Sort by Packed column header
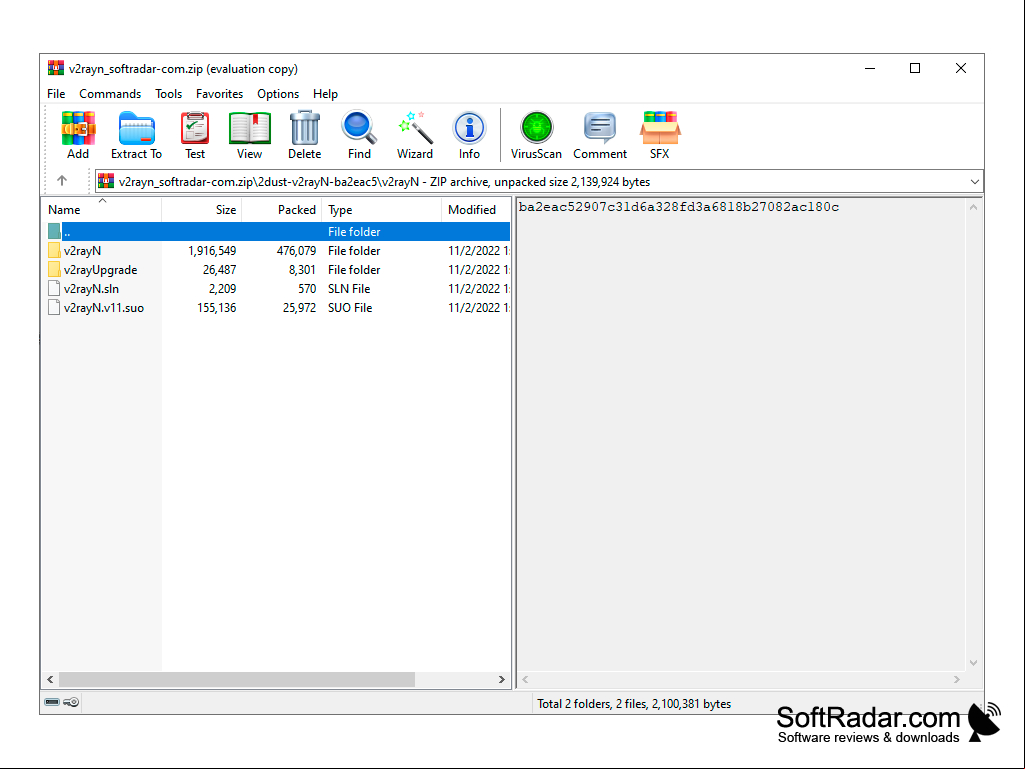The image size is (1025, 769). (x=282, y=209)
